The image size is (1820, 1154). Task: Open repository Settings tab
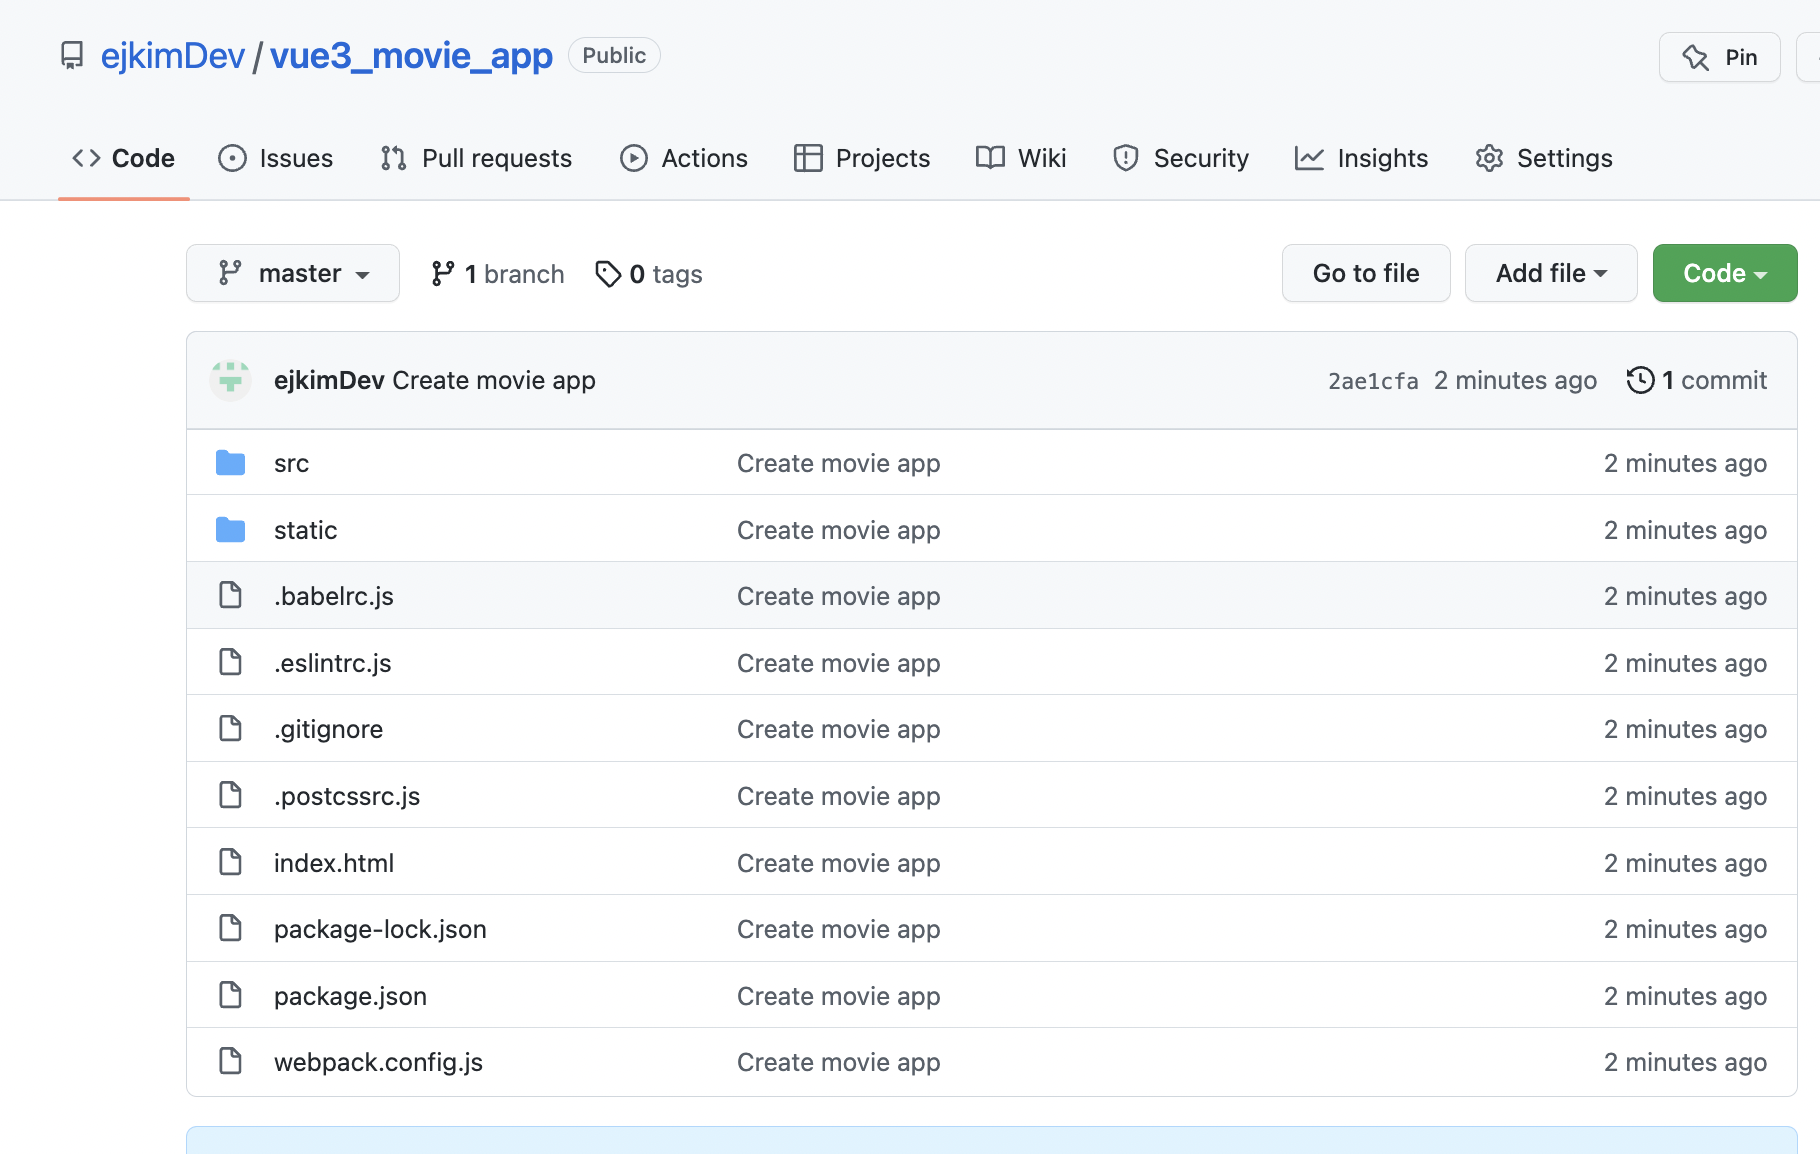1543,158
